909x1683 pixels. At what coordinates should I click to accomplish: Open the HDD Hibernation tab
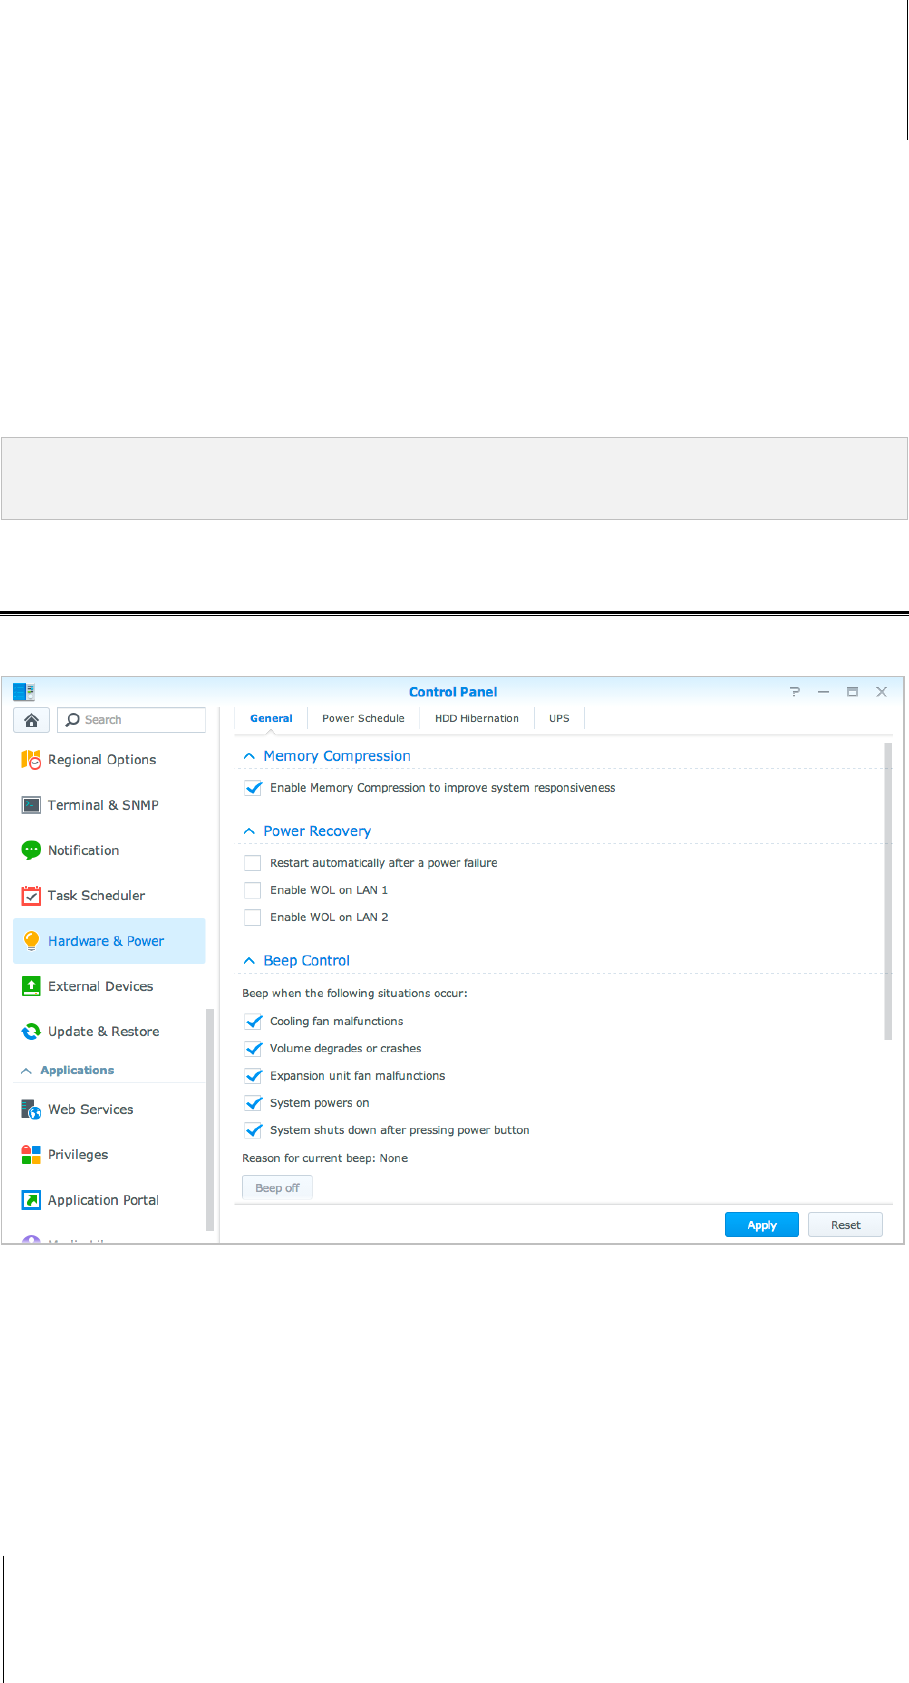pyautogui.click(x=476, y=718)
